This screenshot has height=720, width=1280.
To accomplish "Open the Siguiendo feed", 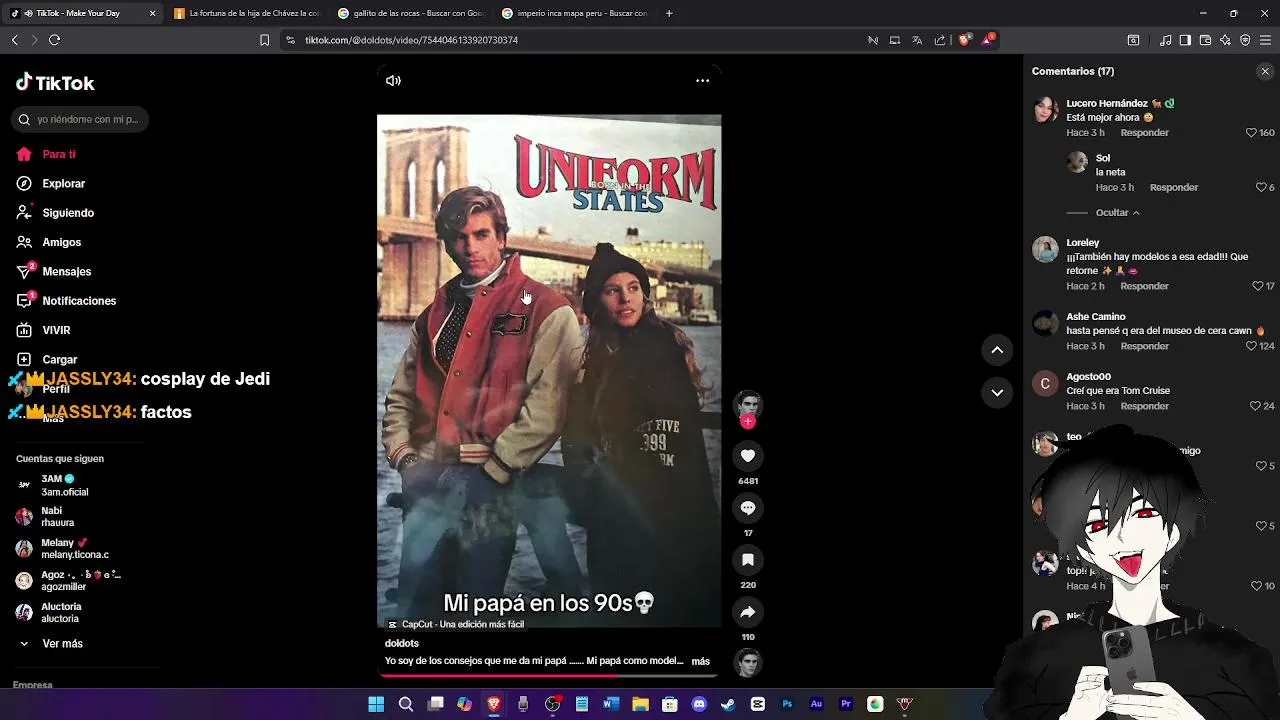I will coord(68,213).
